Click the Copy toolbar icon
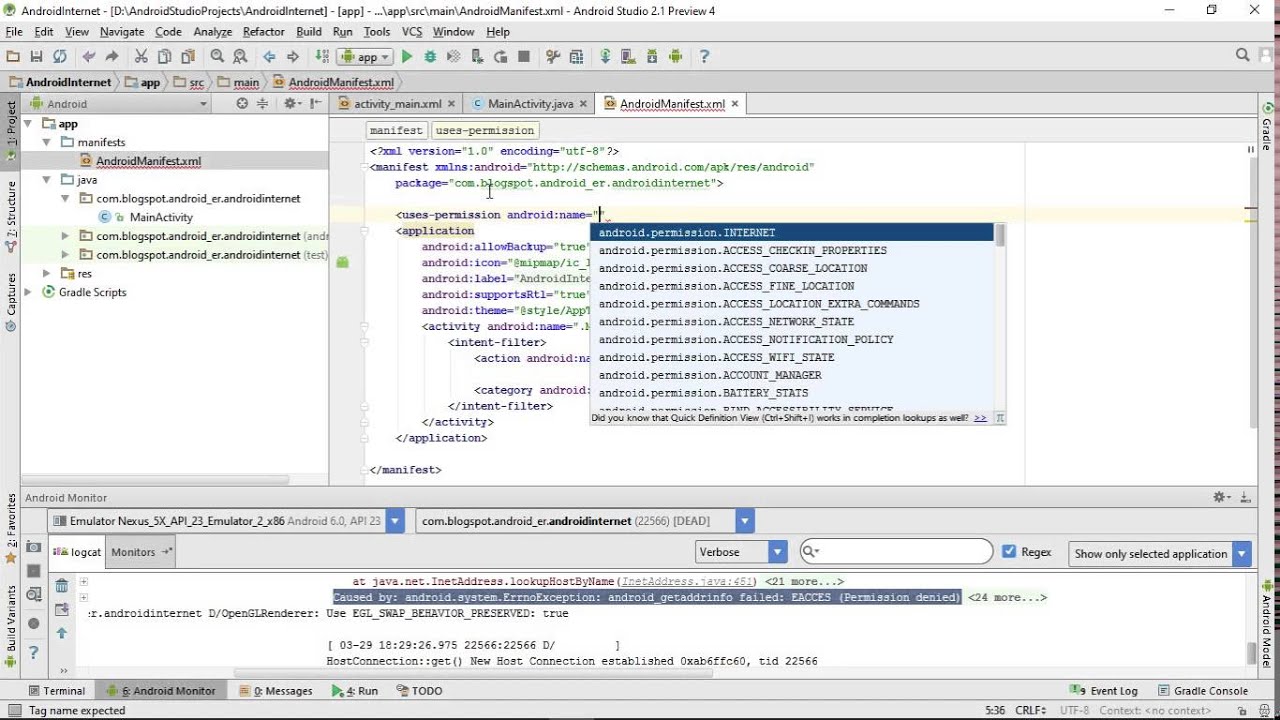 (x=164, y=57)
